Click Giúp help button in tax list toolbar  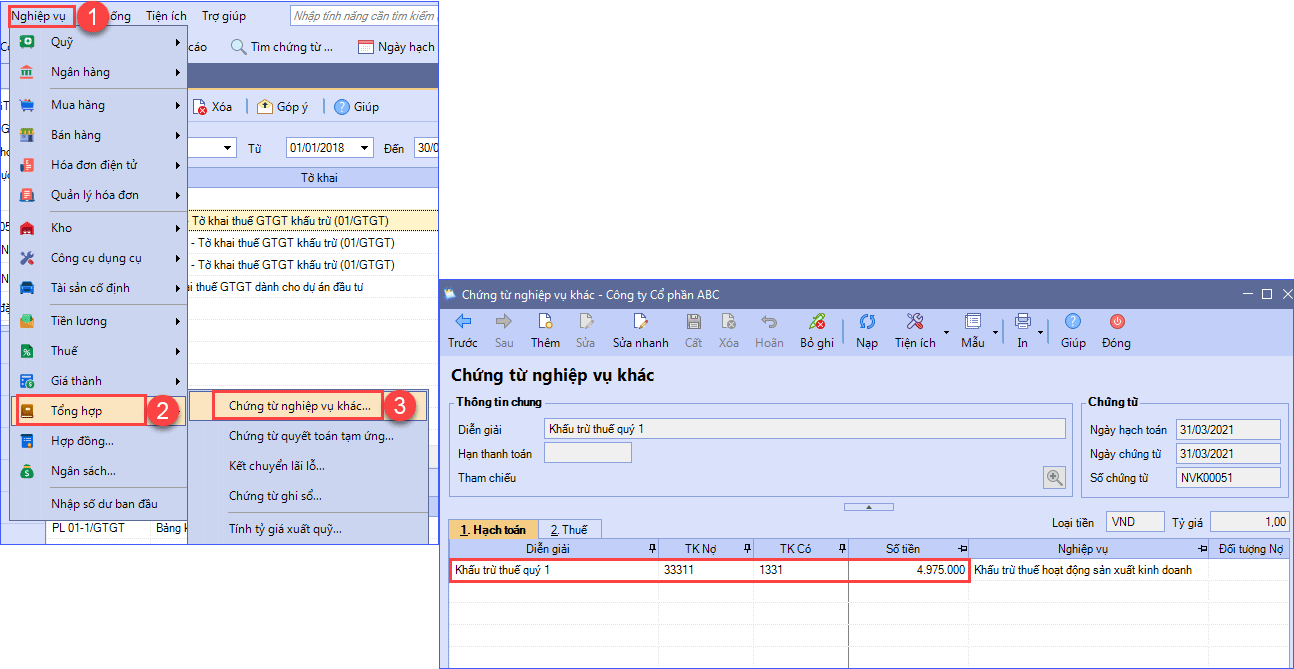[x=356, y=107]
